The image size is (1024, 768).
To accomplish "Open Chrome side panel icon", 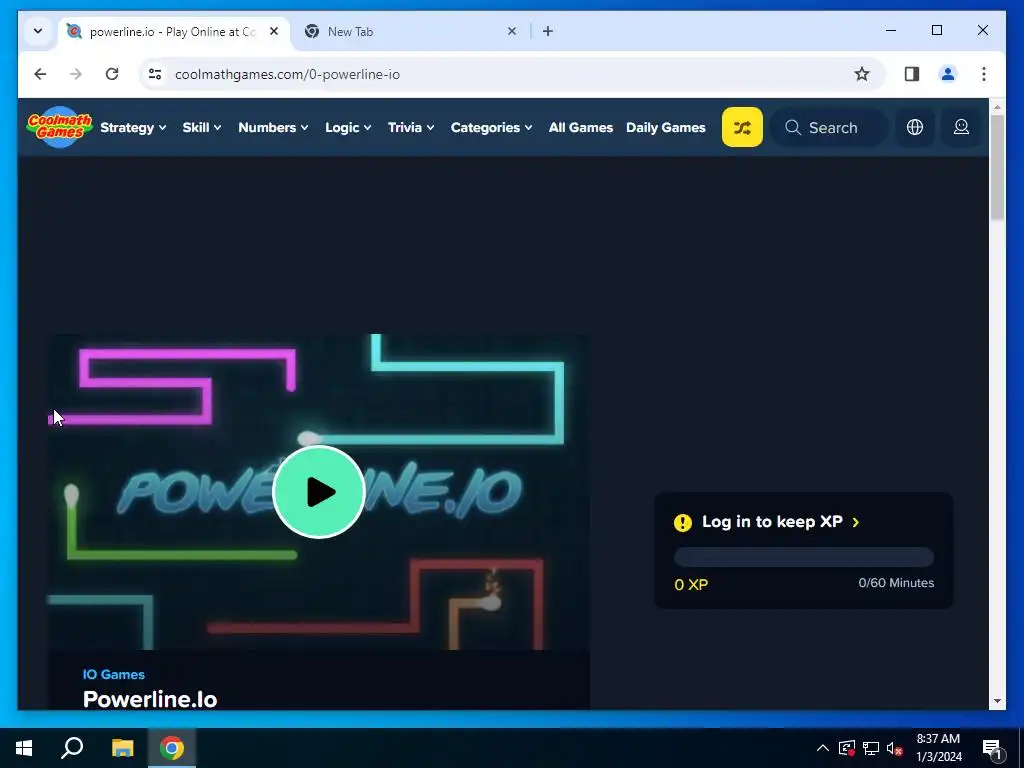I will click(x=912, y=74).
